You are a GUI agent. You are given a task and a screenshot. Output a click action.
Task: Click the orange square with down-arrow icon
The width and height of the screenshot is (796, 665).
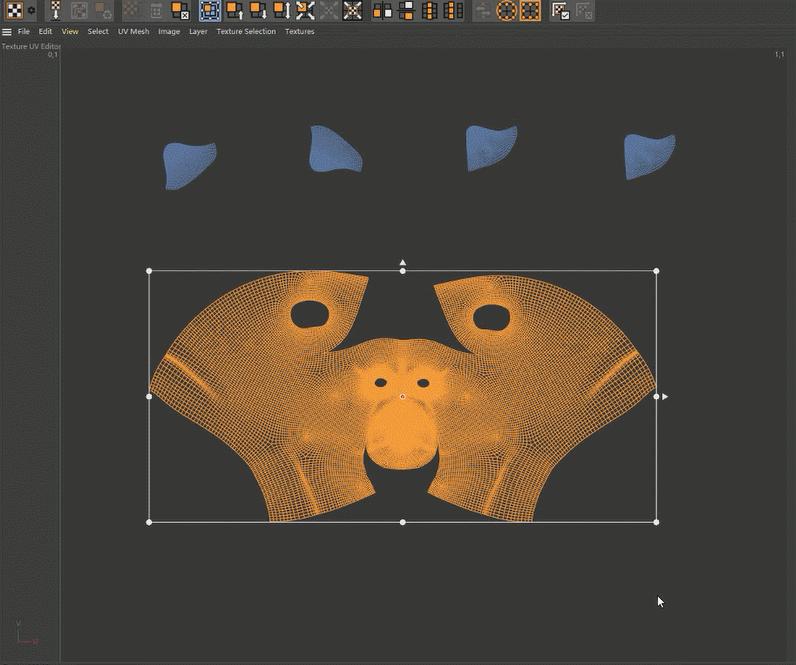258,10
